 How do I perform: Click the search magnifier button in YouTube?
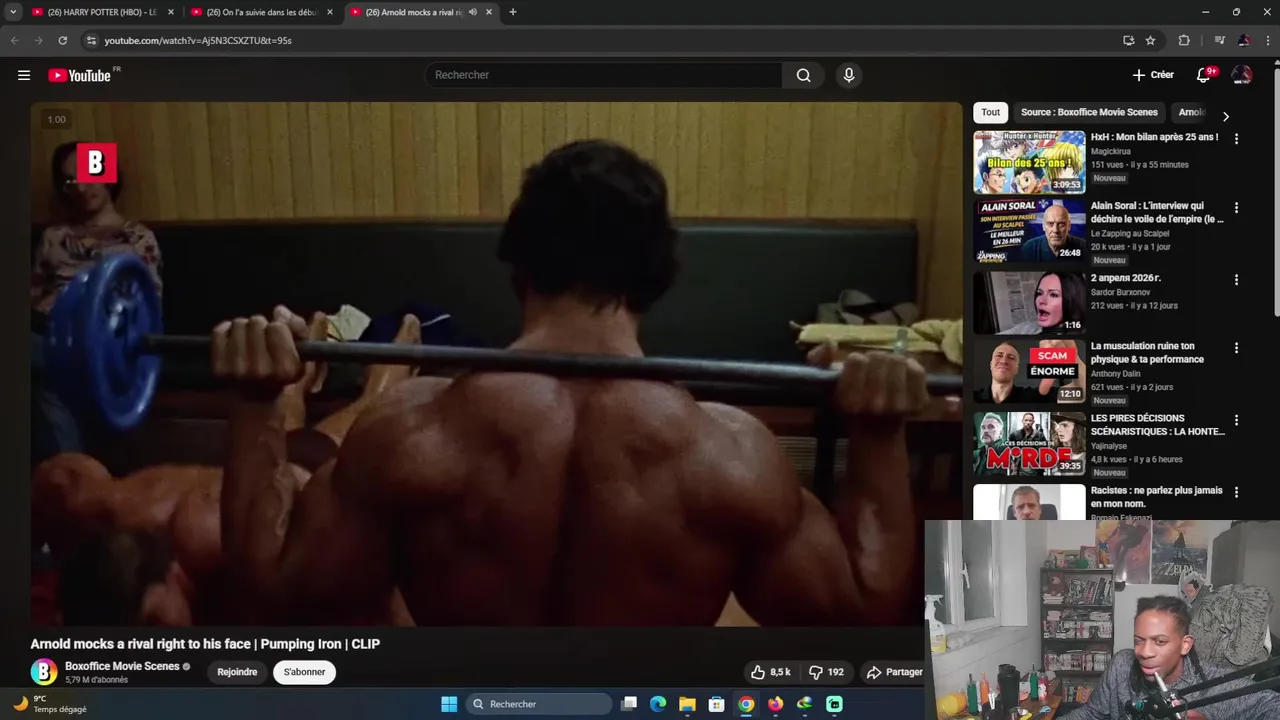(x=803, y=75)
